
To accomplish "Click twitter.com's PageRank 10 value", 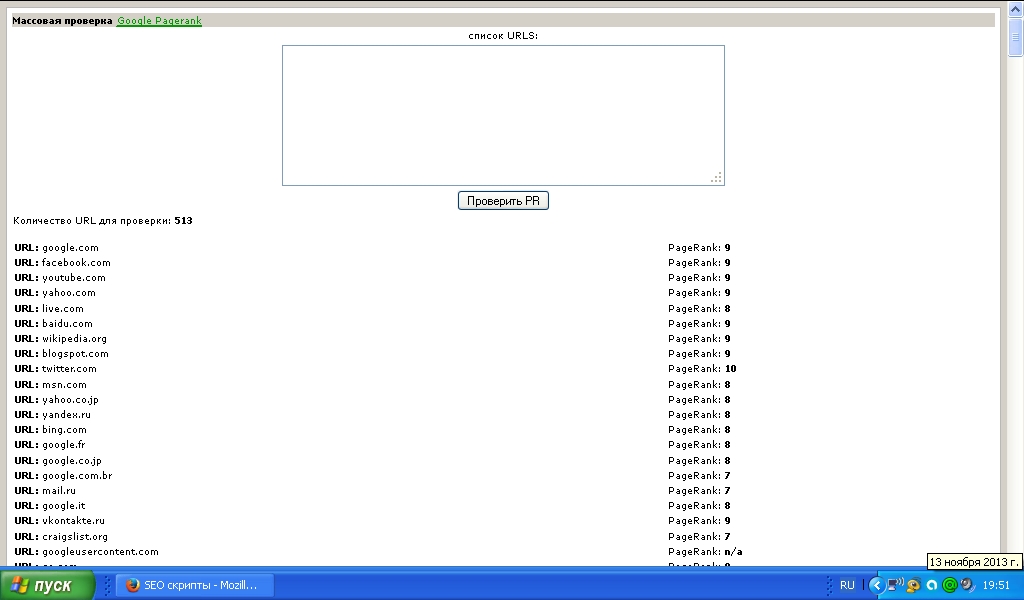I will (x=731, y=368).
